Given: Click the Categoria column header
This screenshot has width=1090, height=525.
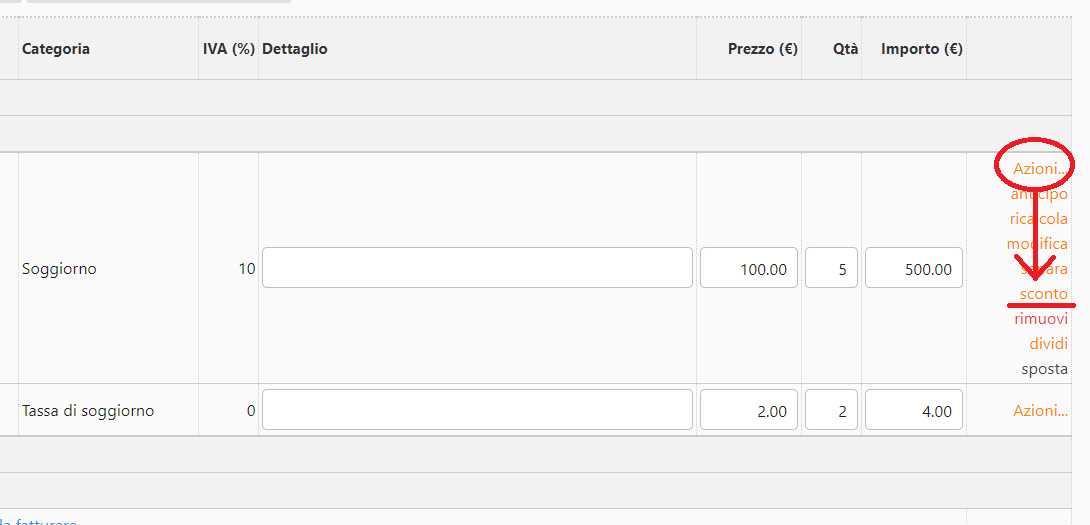Looking at the screenshot, I should click(x=56, y=49).
